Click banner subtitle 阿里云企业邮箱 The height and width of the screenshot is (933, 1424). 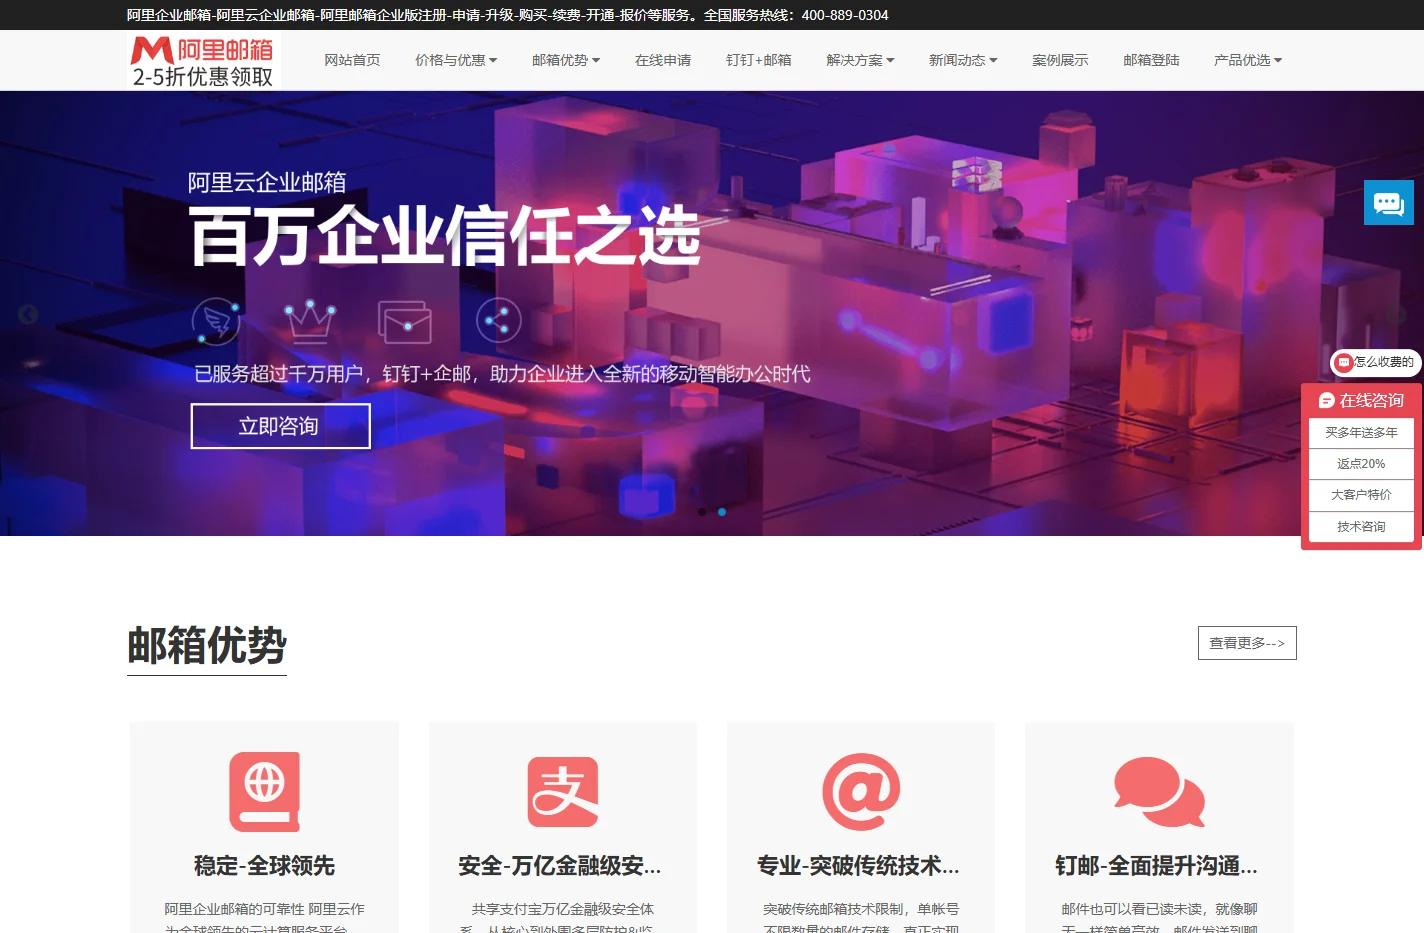coord(267,182)
